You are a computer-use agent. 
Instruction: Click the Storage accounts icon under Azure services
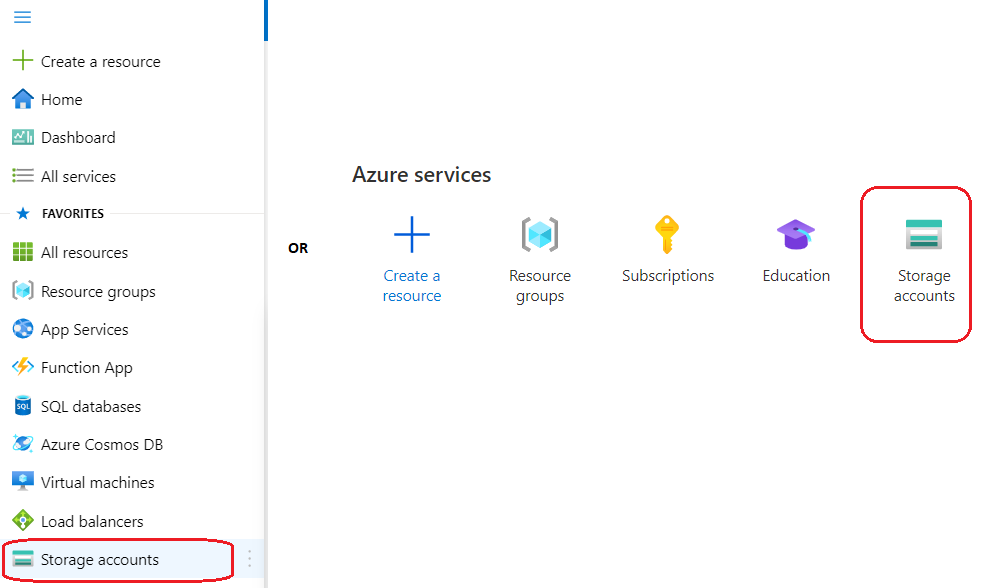(x=924, y=234)
